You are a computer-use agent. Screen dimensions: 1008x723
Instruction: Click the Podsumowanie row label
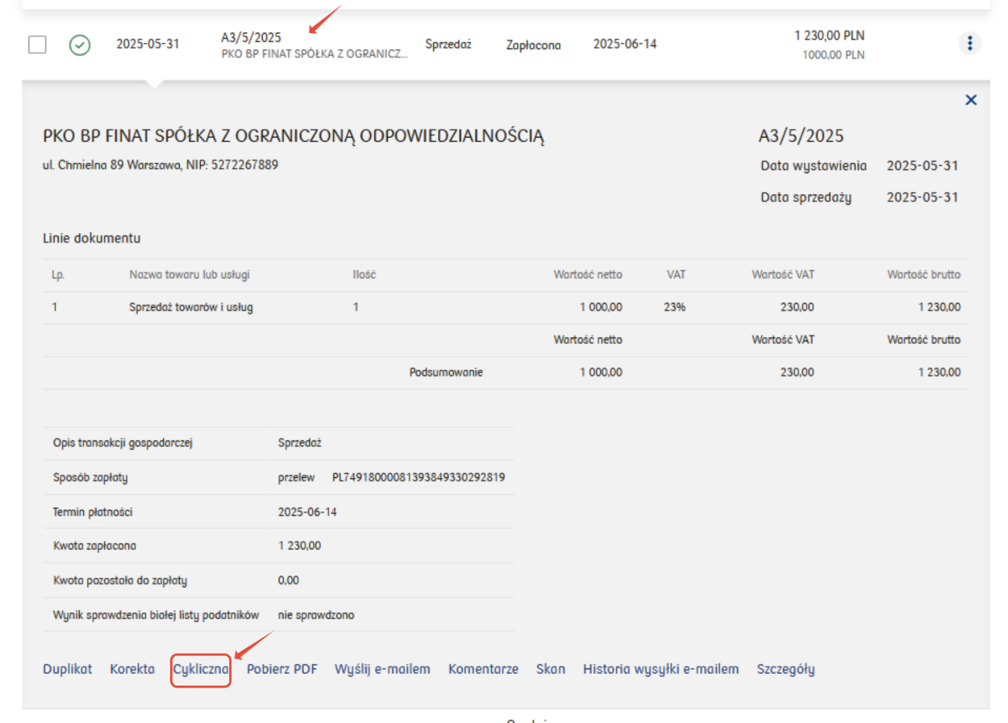(x=446, y=372)
